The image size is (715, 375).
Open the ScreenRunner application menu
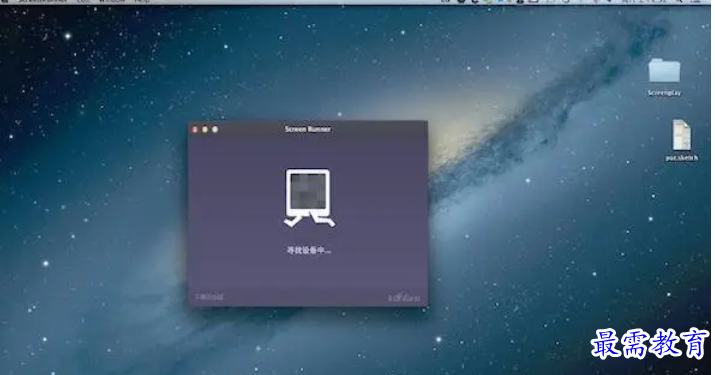pos(42,1)
